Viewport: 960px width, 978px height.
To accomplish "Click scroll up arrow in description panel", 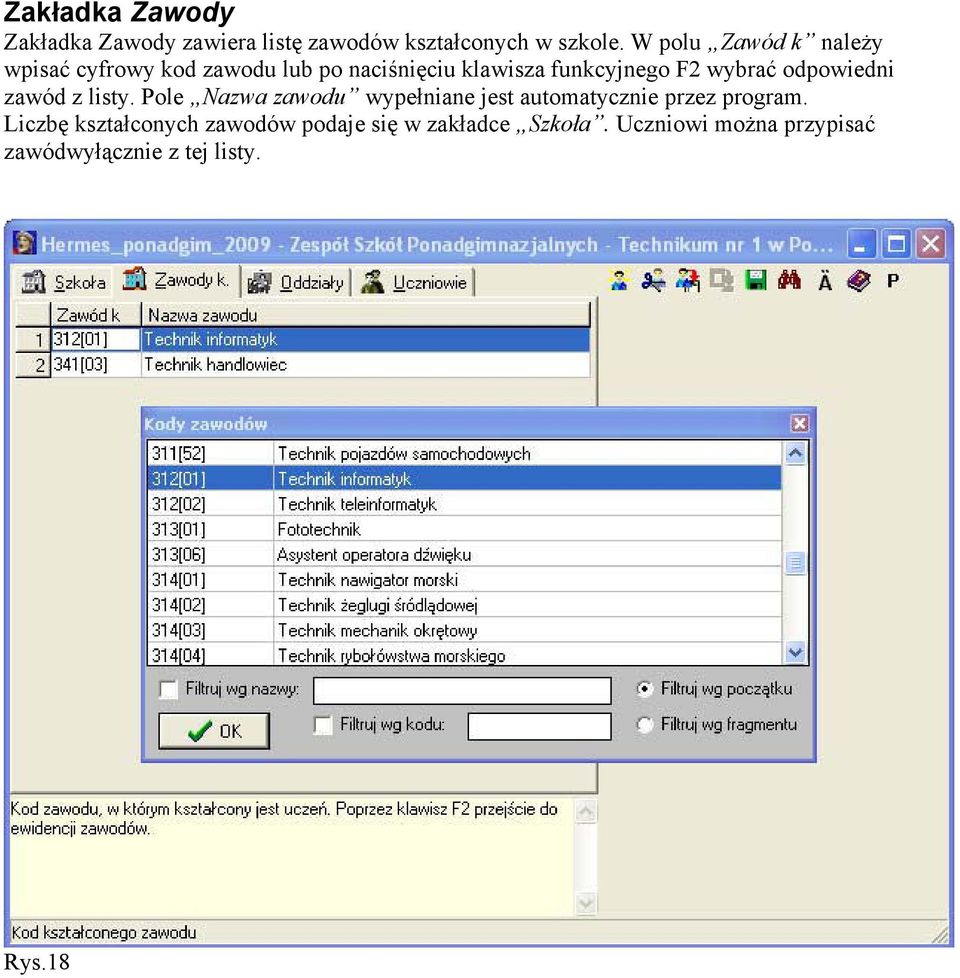I will click(x=585, y=811).
